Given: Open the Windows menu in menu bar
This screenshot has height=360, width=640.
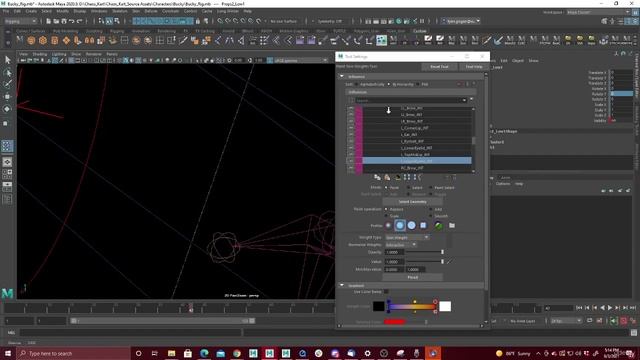Looking at the screenshot, I should [x=99, y=11].
